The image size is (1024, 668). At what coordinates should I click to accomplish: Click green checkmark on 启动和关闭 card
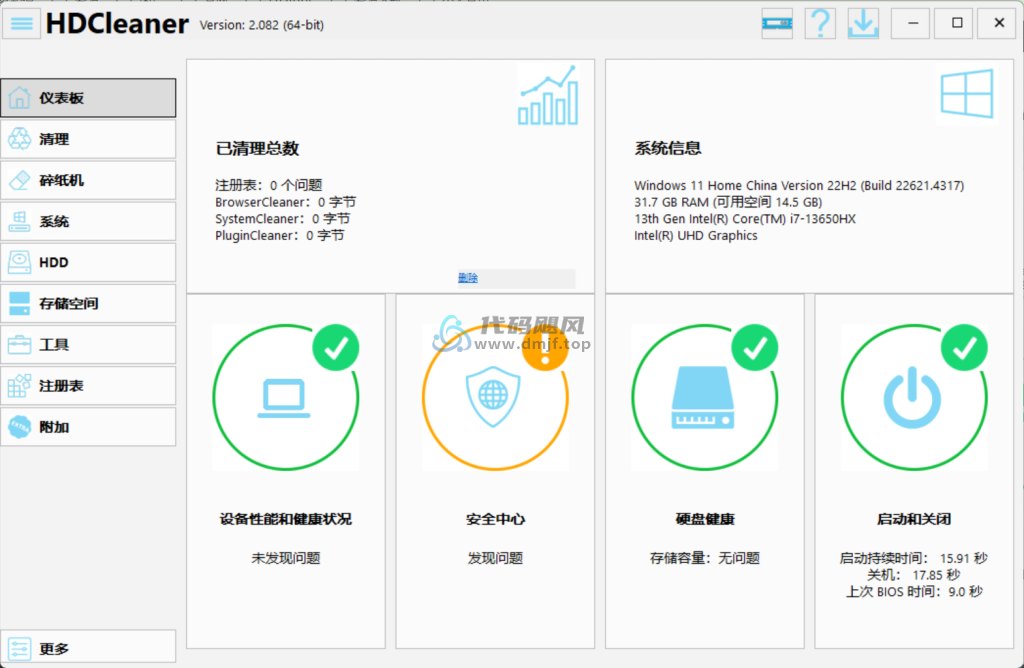[965, 348]
